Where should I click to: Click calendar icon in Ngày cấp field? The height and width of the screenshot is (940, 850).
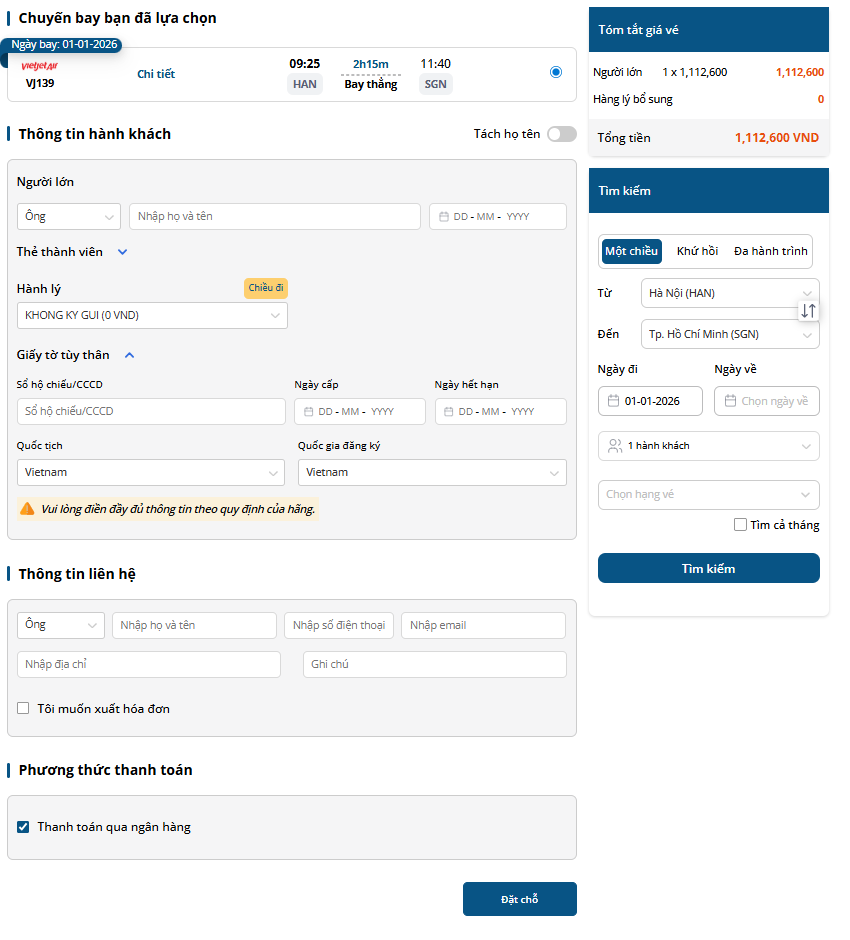point(308,412)
